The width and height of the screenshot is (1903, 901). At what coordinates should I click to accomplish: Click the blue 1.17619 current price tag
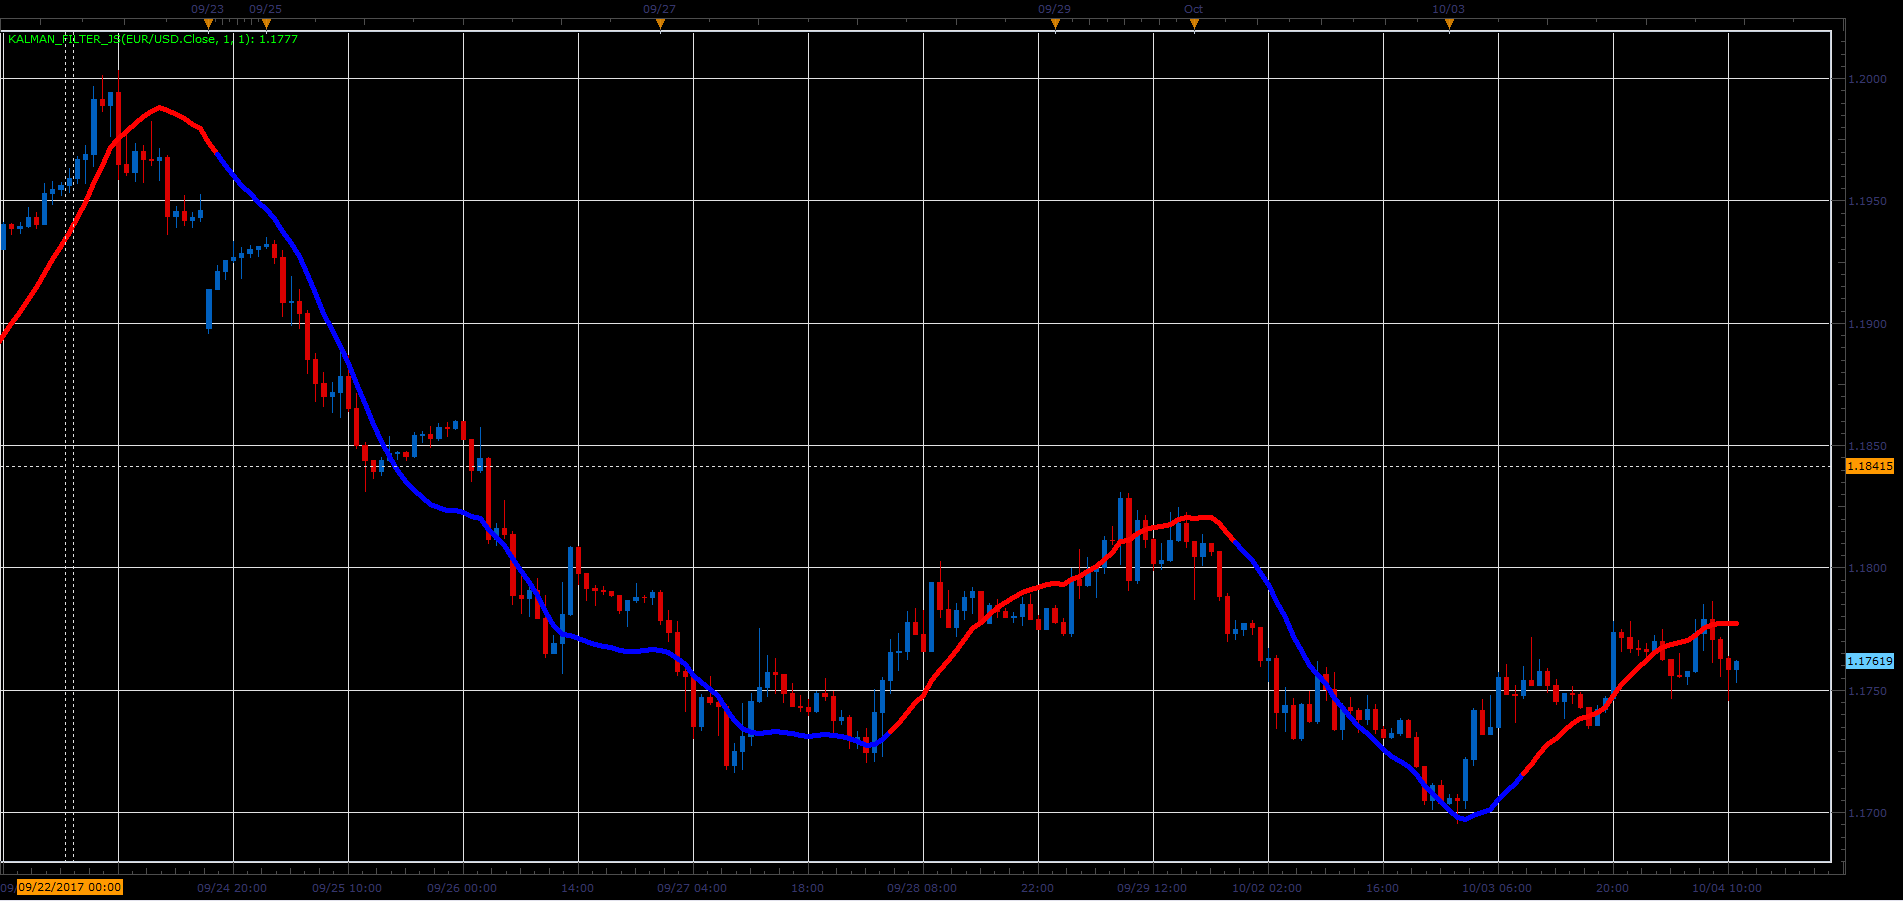tap(1869, 661)
